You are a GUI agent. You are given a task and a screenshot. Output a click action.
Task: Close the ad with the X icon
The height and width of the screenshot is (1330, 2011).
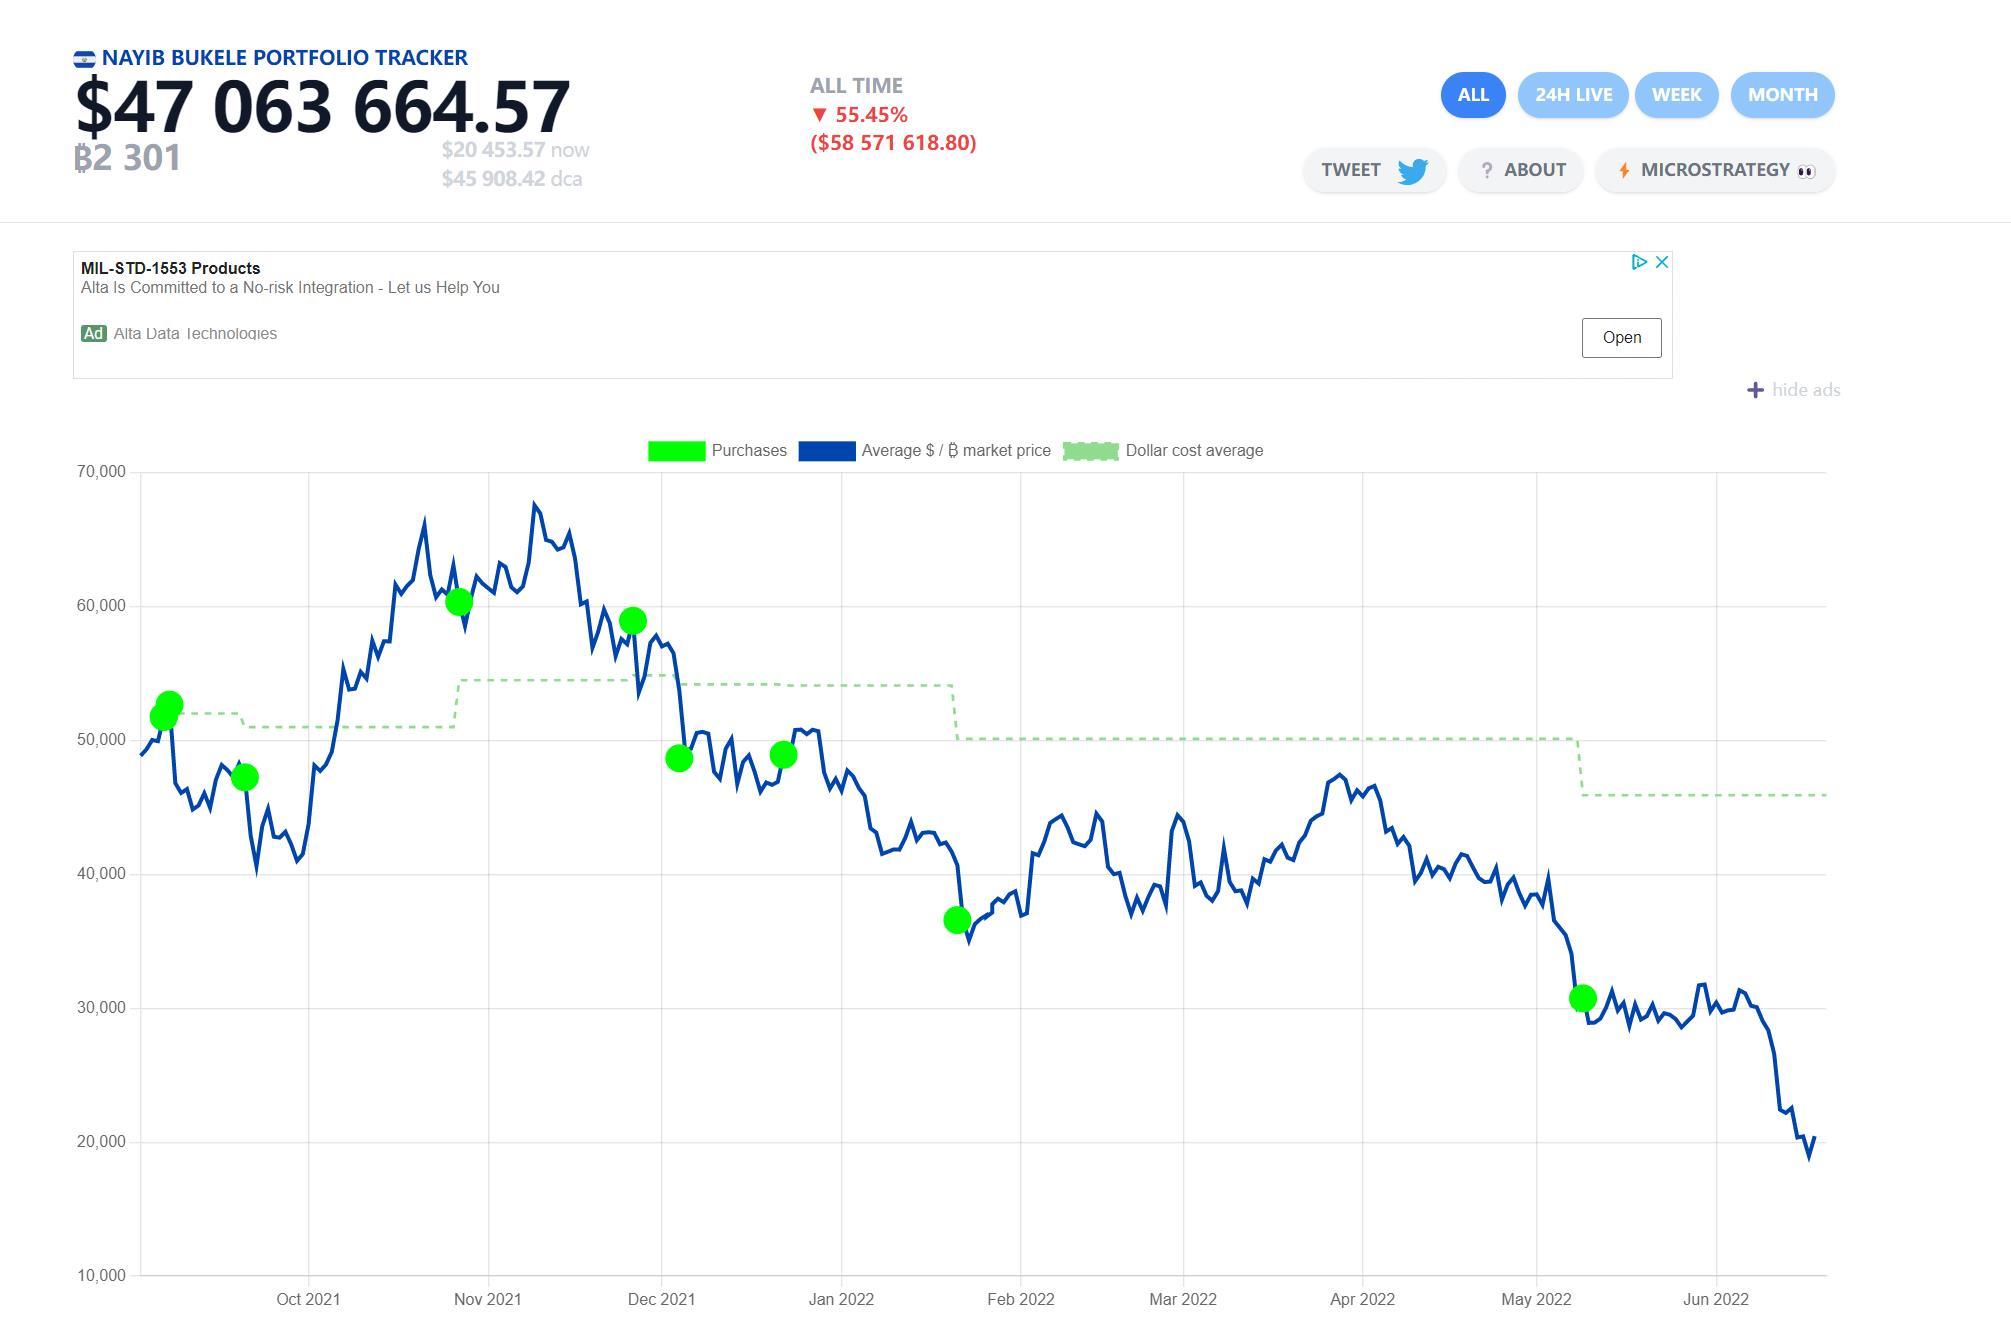pyautogui.click(x=1663, y=261)
